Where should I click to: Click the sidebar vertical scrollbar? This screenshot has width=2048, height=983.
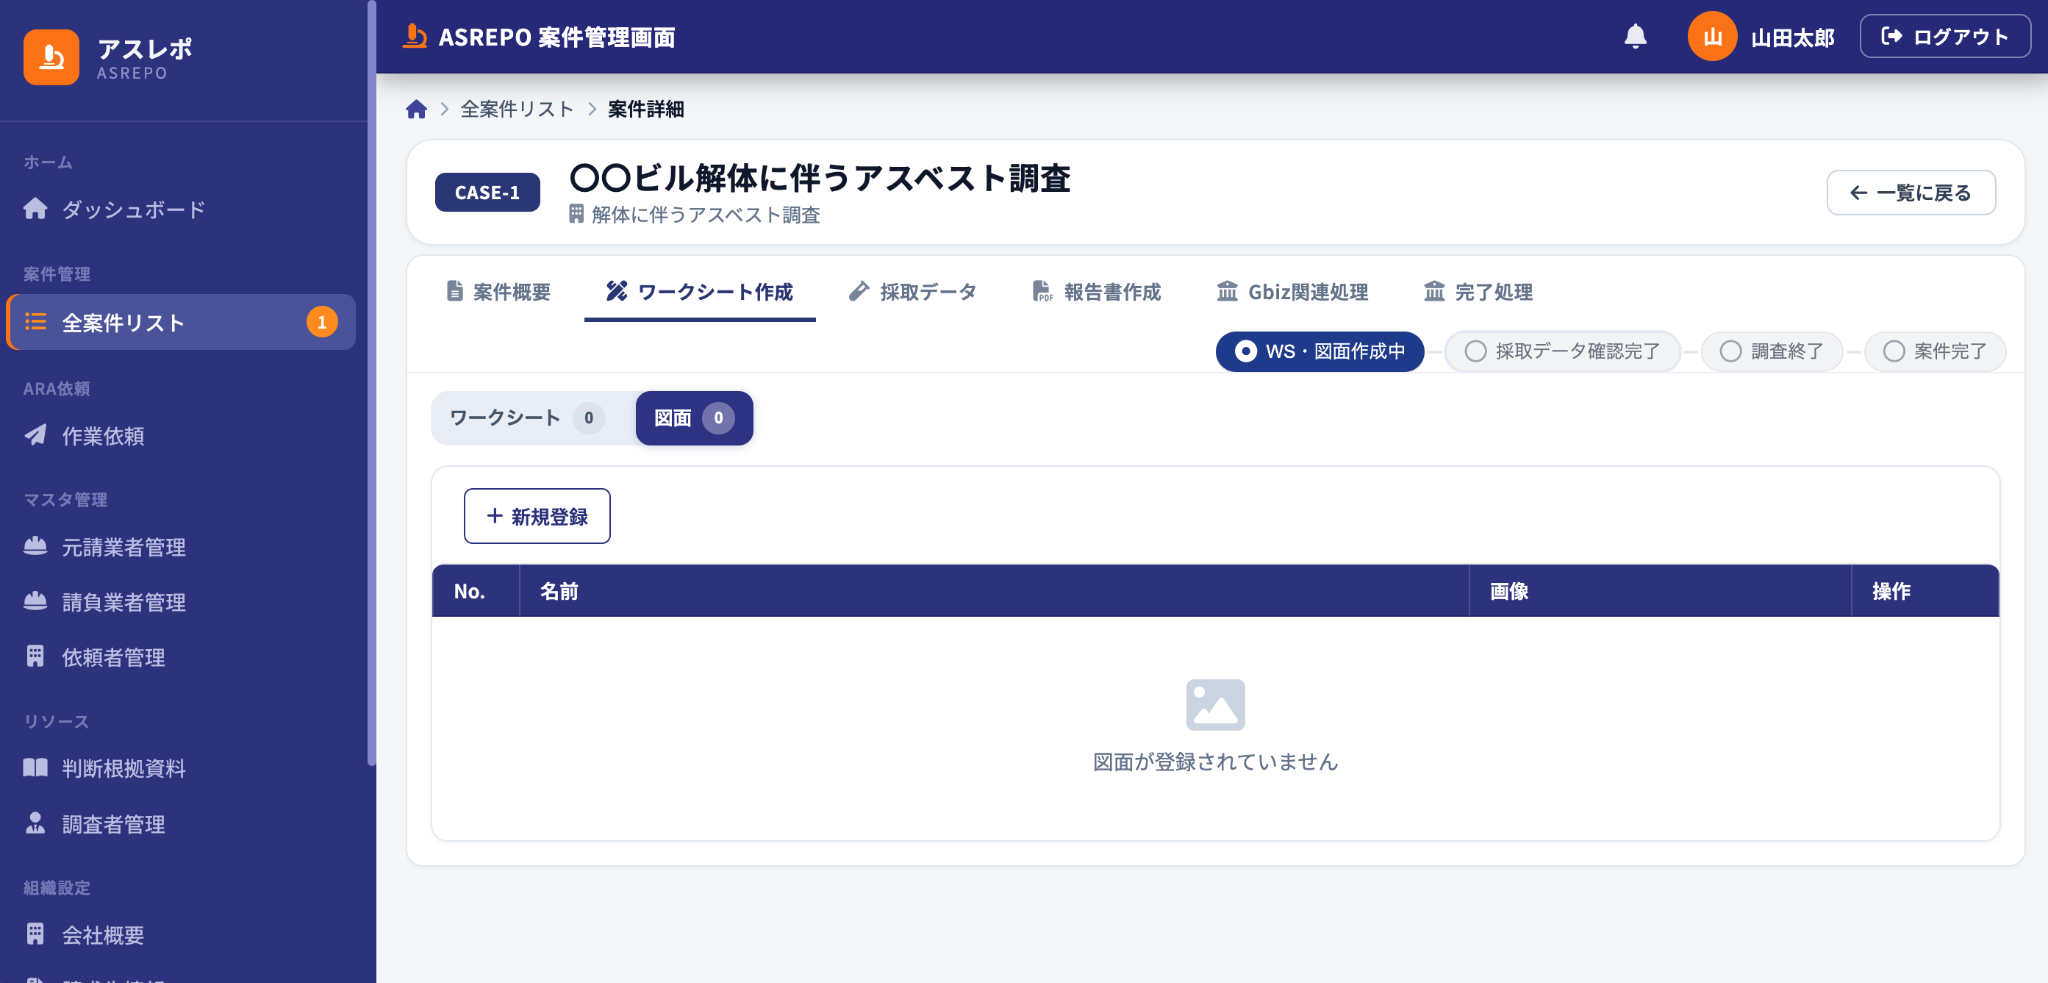[x=372, y=383]
